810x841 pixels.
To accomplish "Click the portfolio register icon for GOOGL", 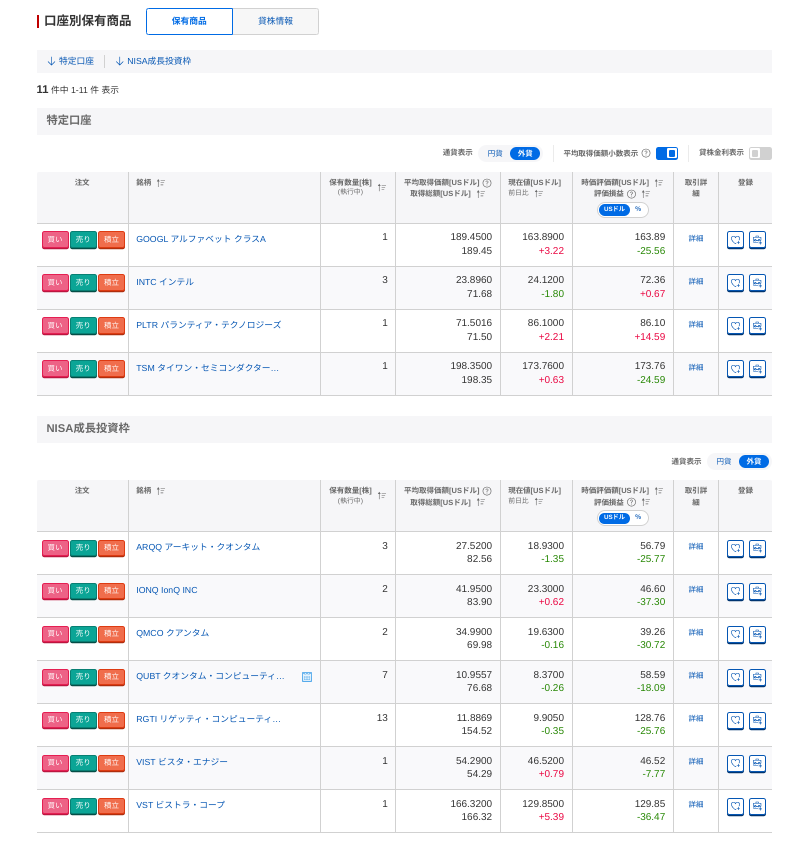I will pos(757,240).
